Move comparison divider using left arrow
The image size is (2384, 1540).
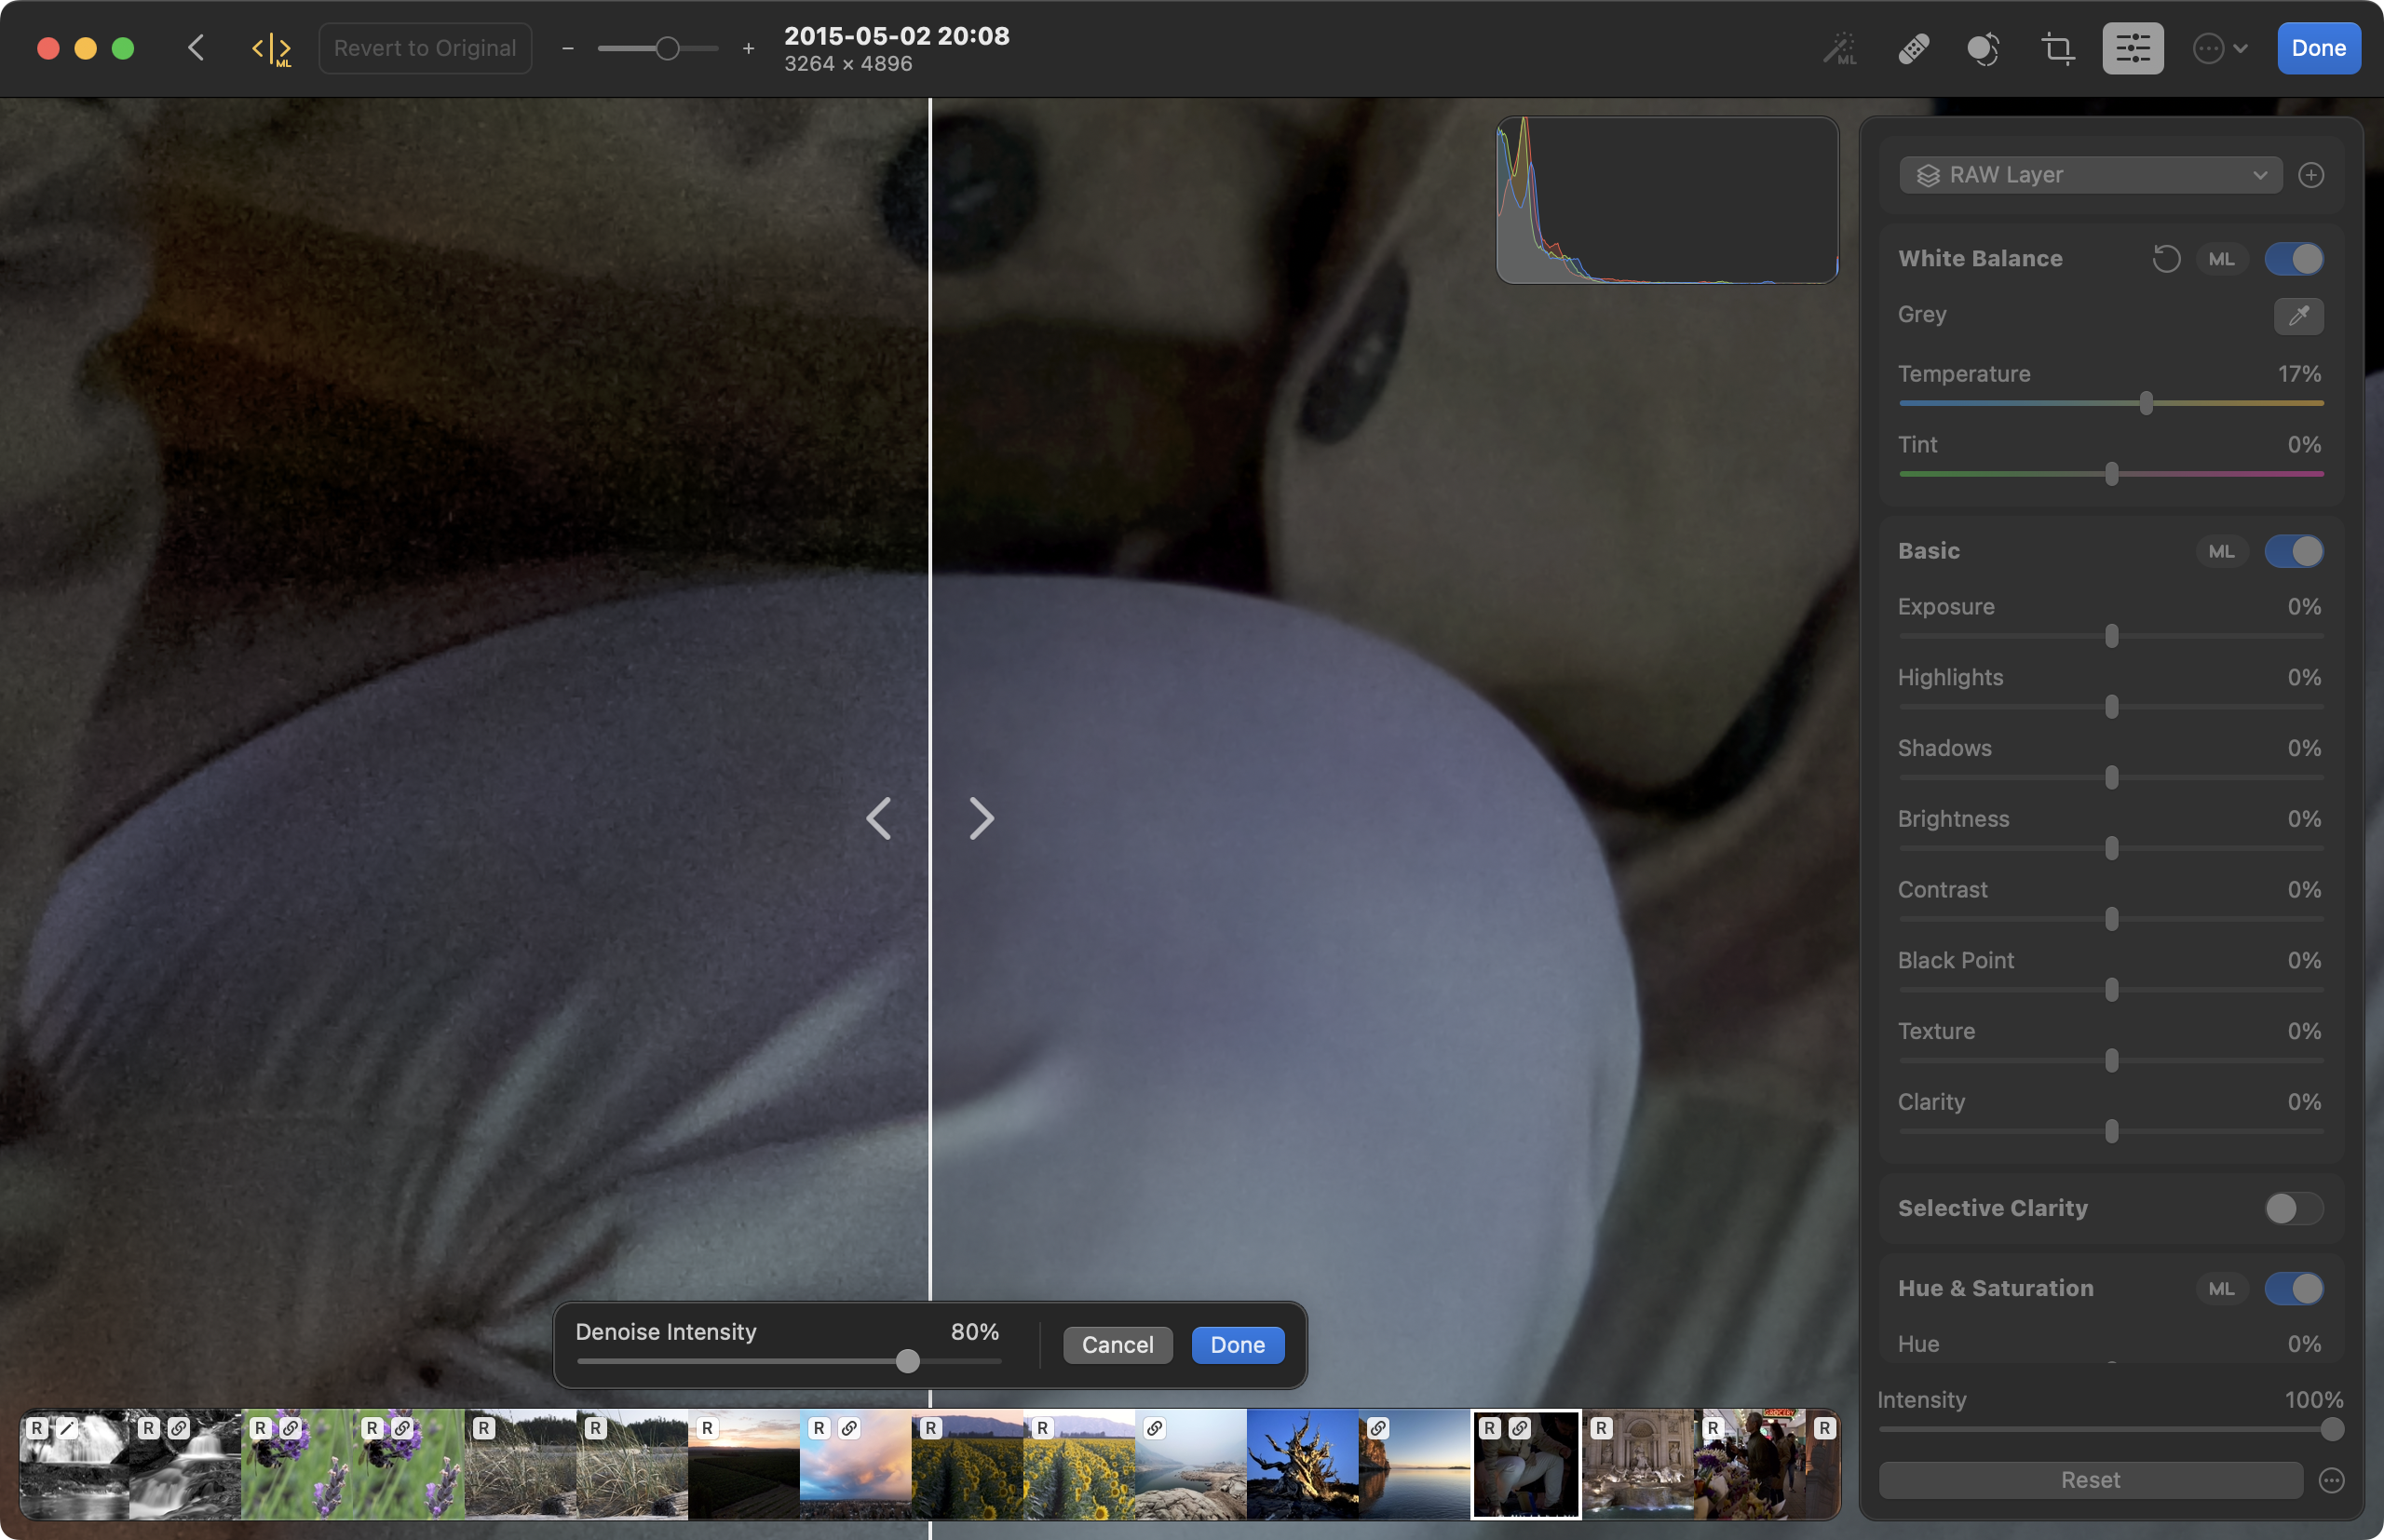click(x=879, y=818)
